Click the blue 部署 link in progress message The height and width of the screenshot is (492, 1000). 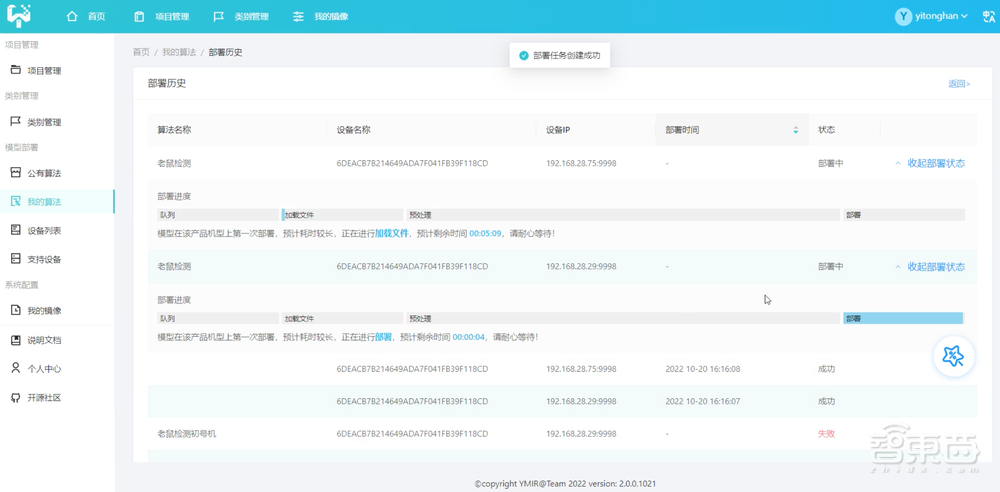[383, 337]
